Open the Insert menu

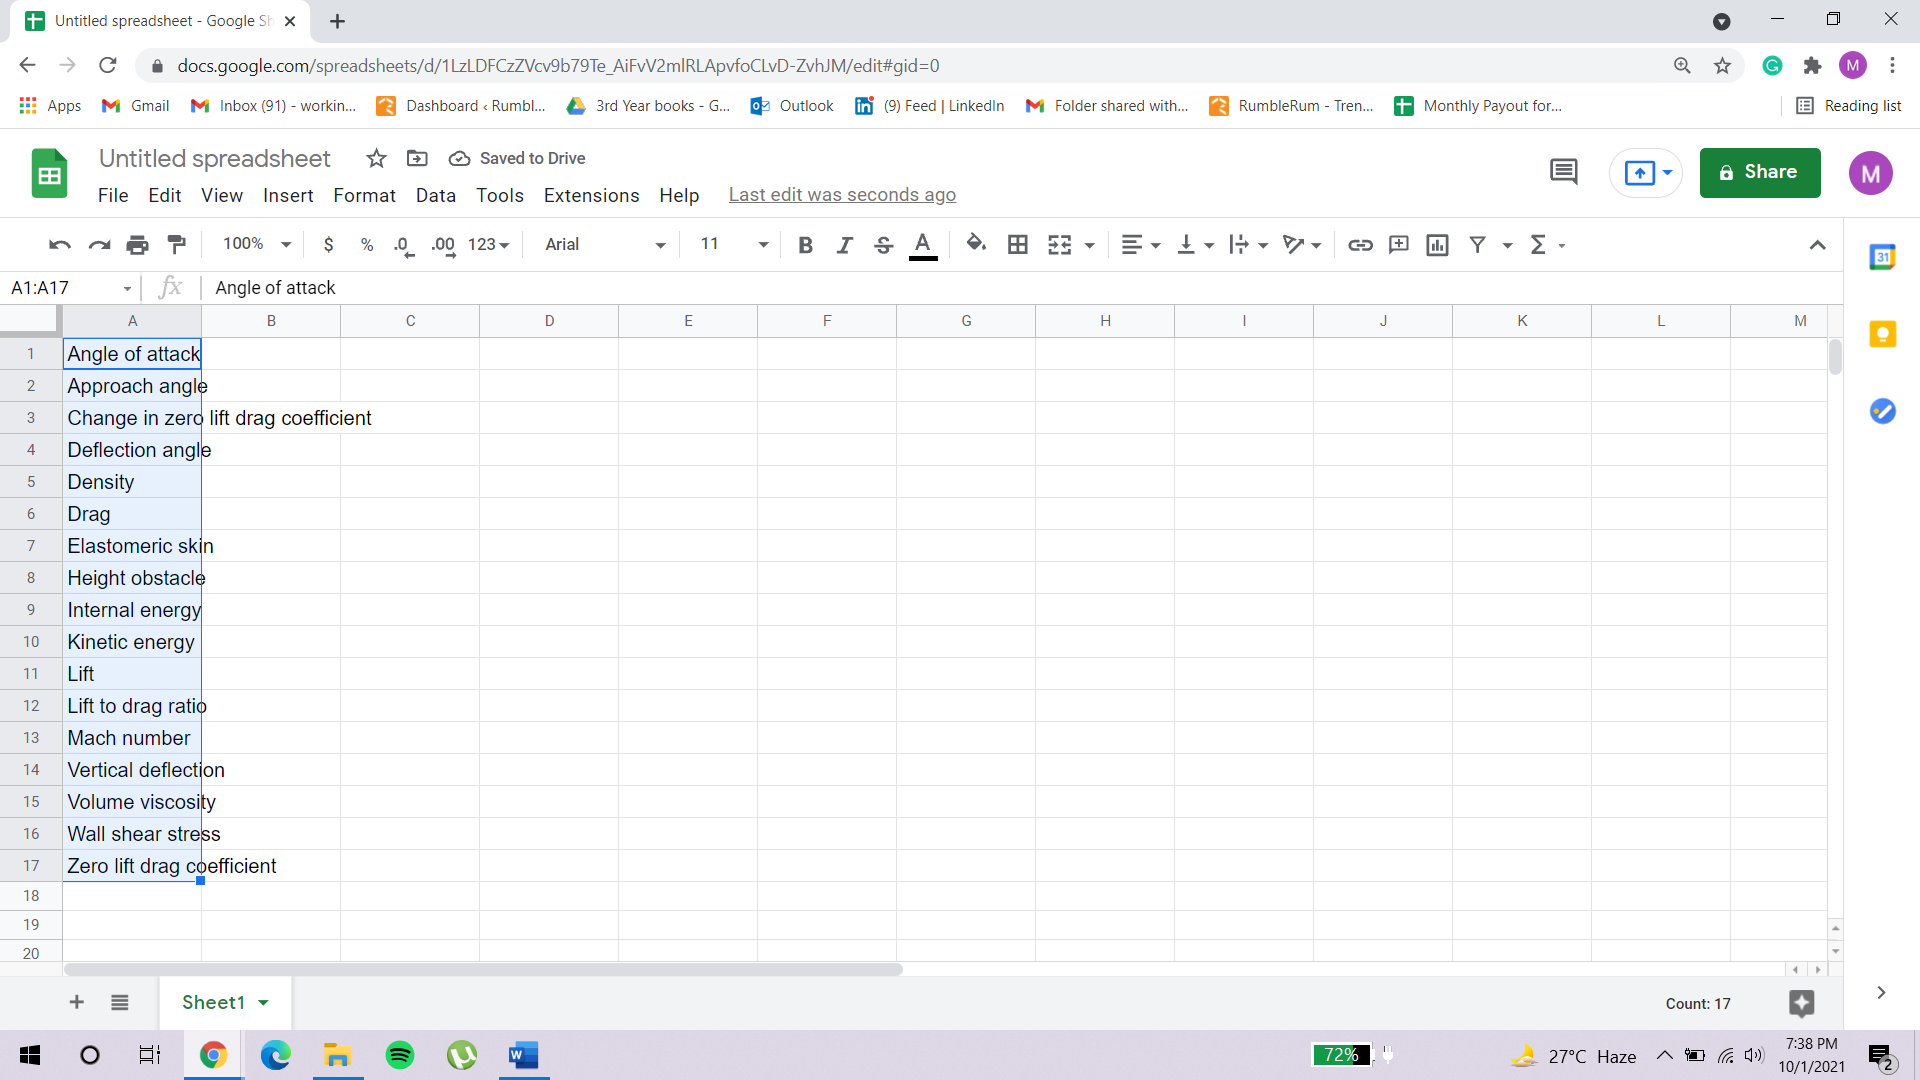click(x=288, y=196)
